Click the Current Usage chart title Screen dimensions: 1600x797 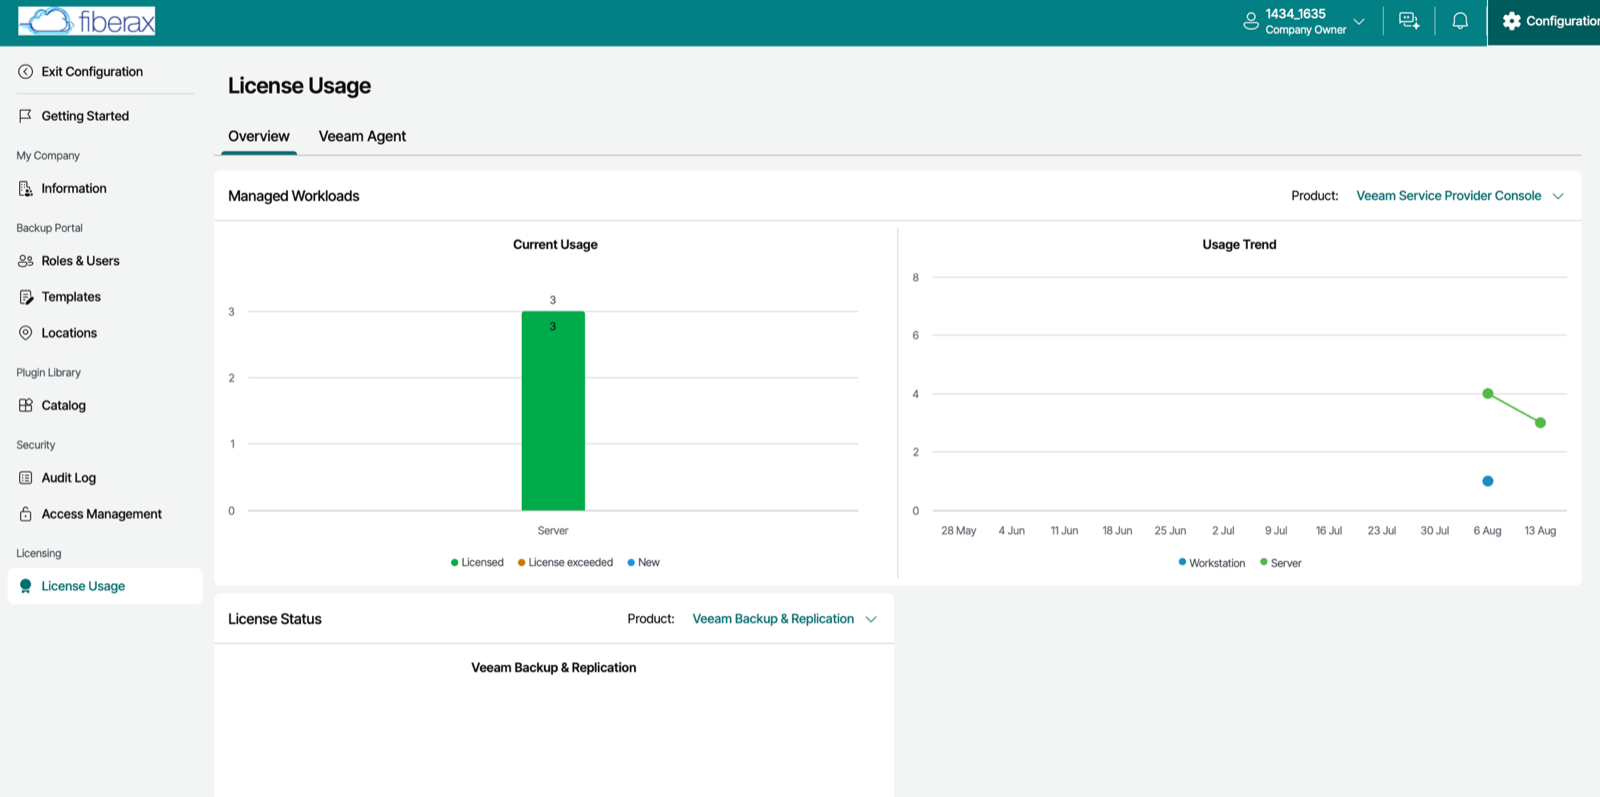pyautogui.click(x=555, y=245)
